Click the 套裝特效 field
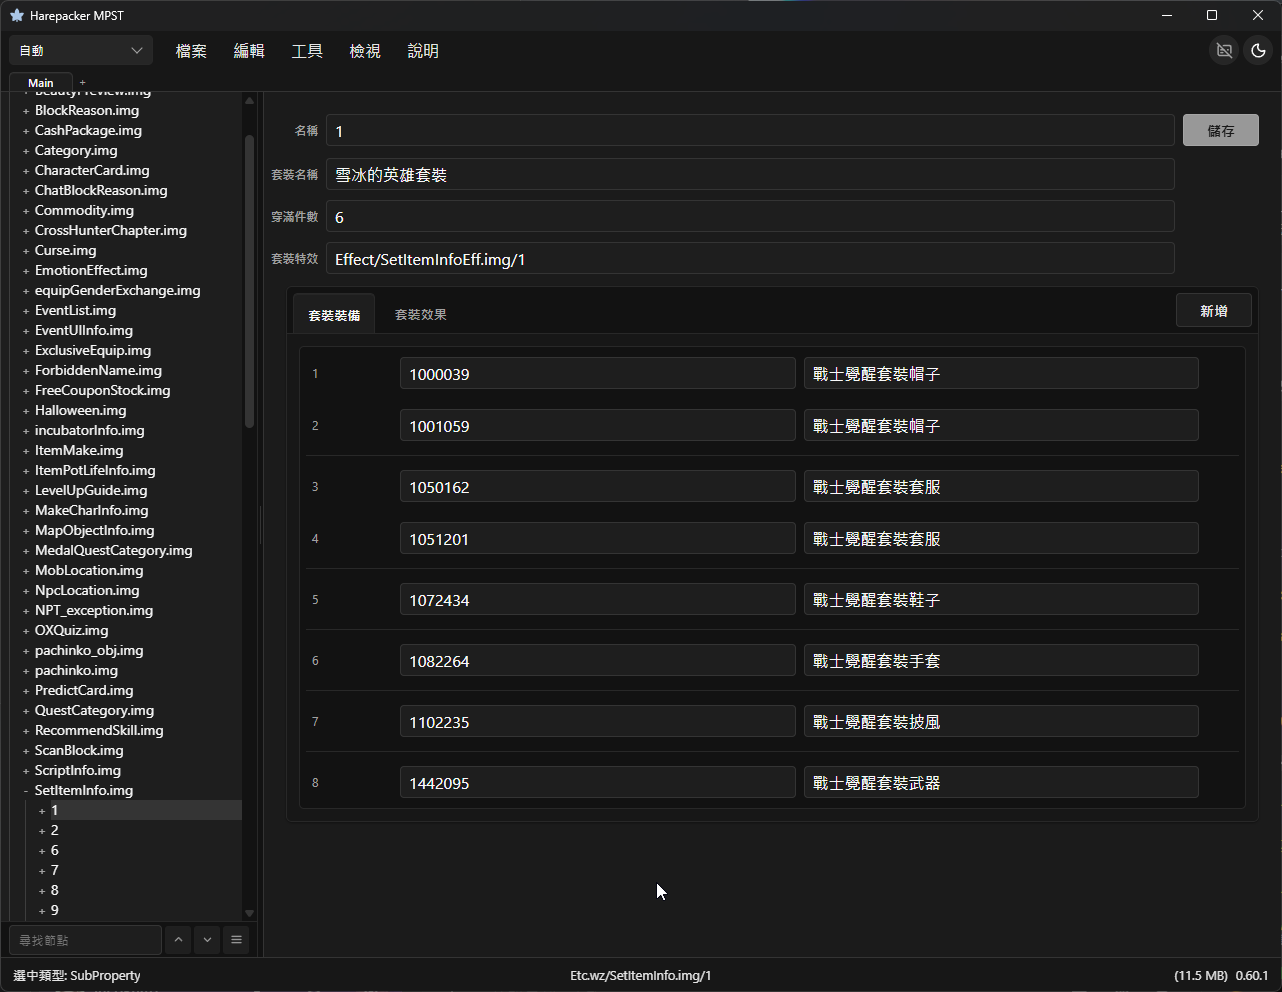1282x992 pixels. pyautogui.click(x=750, y=259)
